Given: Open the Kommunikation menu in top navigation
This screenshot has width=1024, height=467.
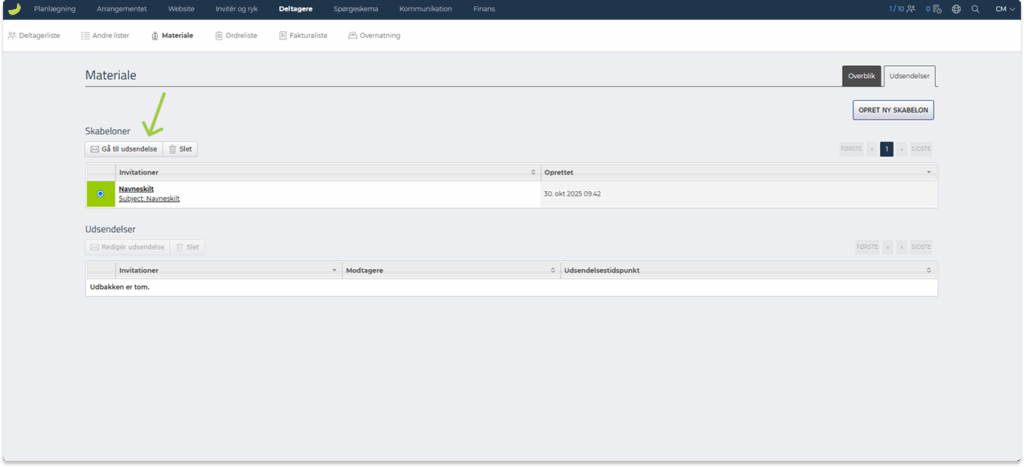Looking at the screenshot, I should tap(425, 9).
